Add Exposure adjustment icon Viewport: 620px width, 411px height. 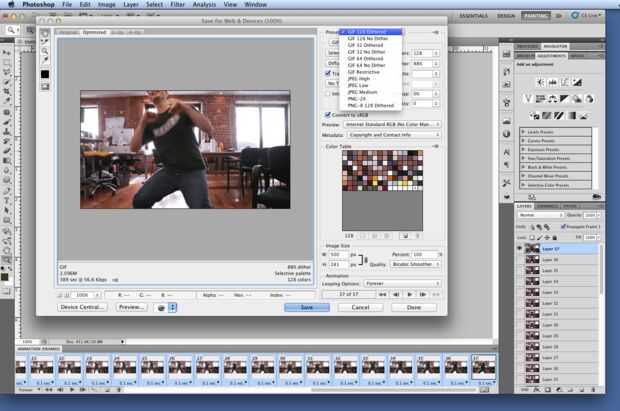tap(577, 83)
